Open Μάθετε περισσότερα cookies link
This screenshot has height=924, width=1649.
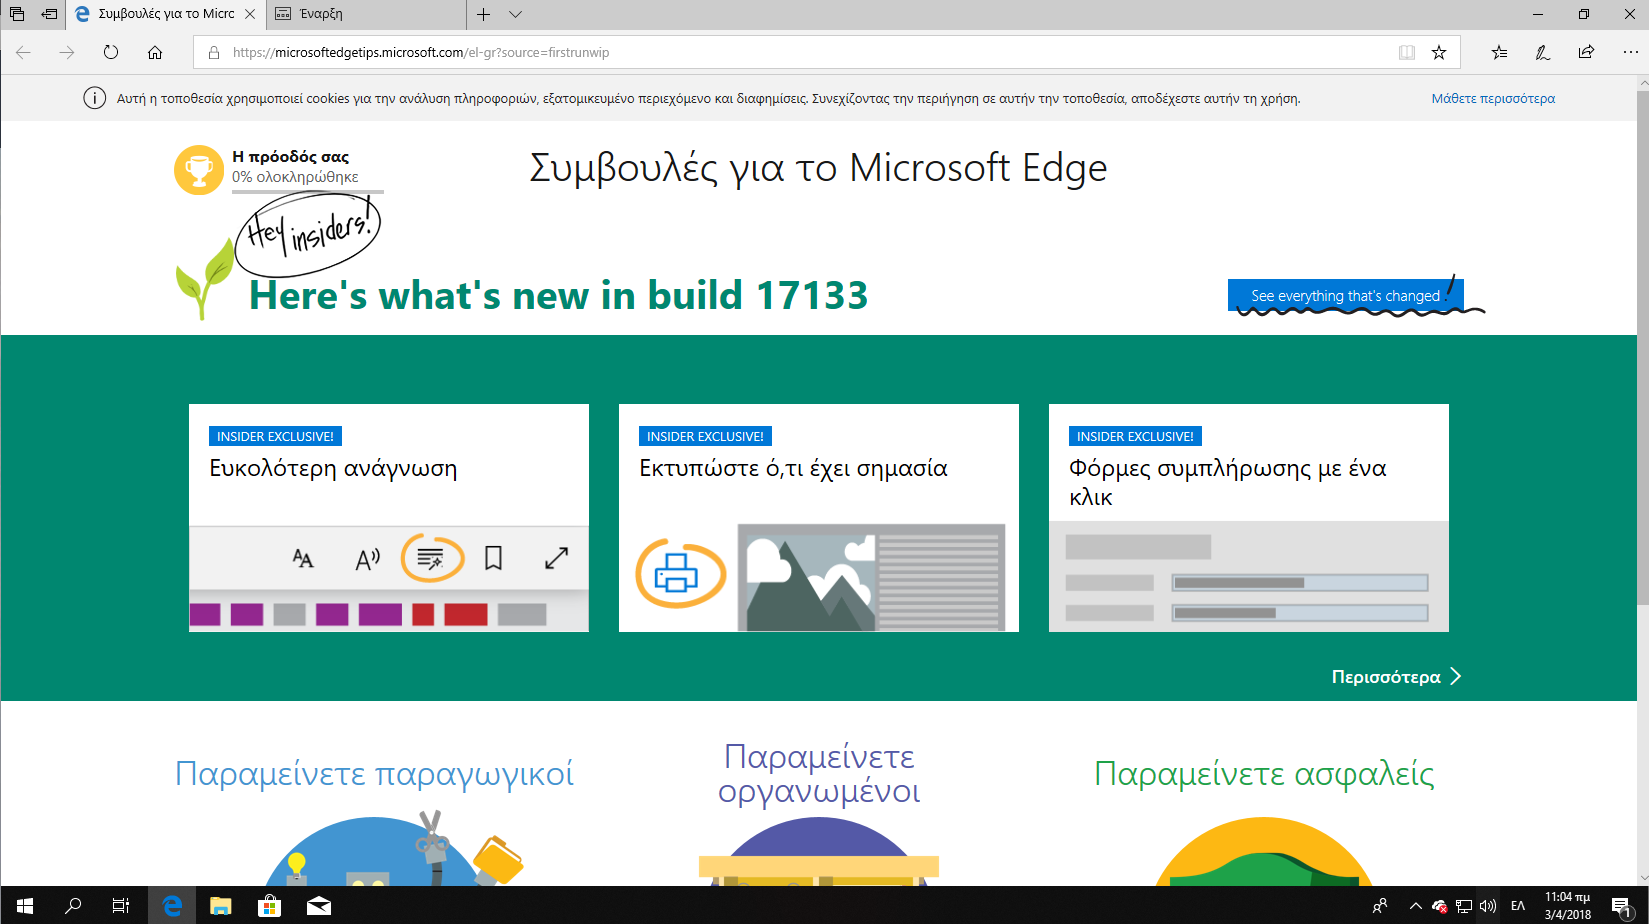(1493, 99)
